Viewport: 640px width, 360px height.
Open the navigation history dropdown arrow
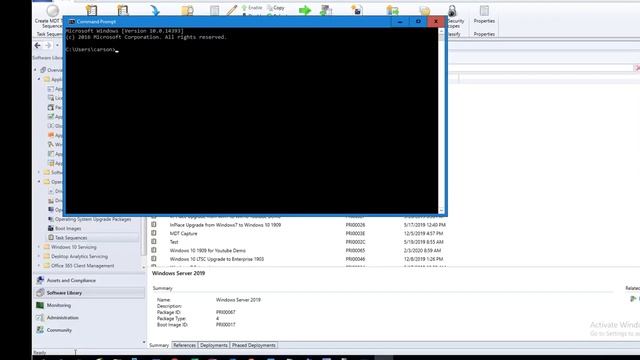point(57,45)
